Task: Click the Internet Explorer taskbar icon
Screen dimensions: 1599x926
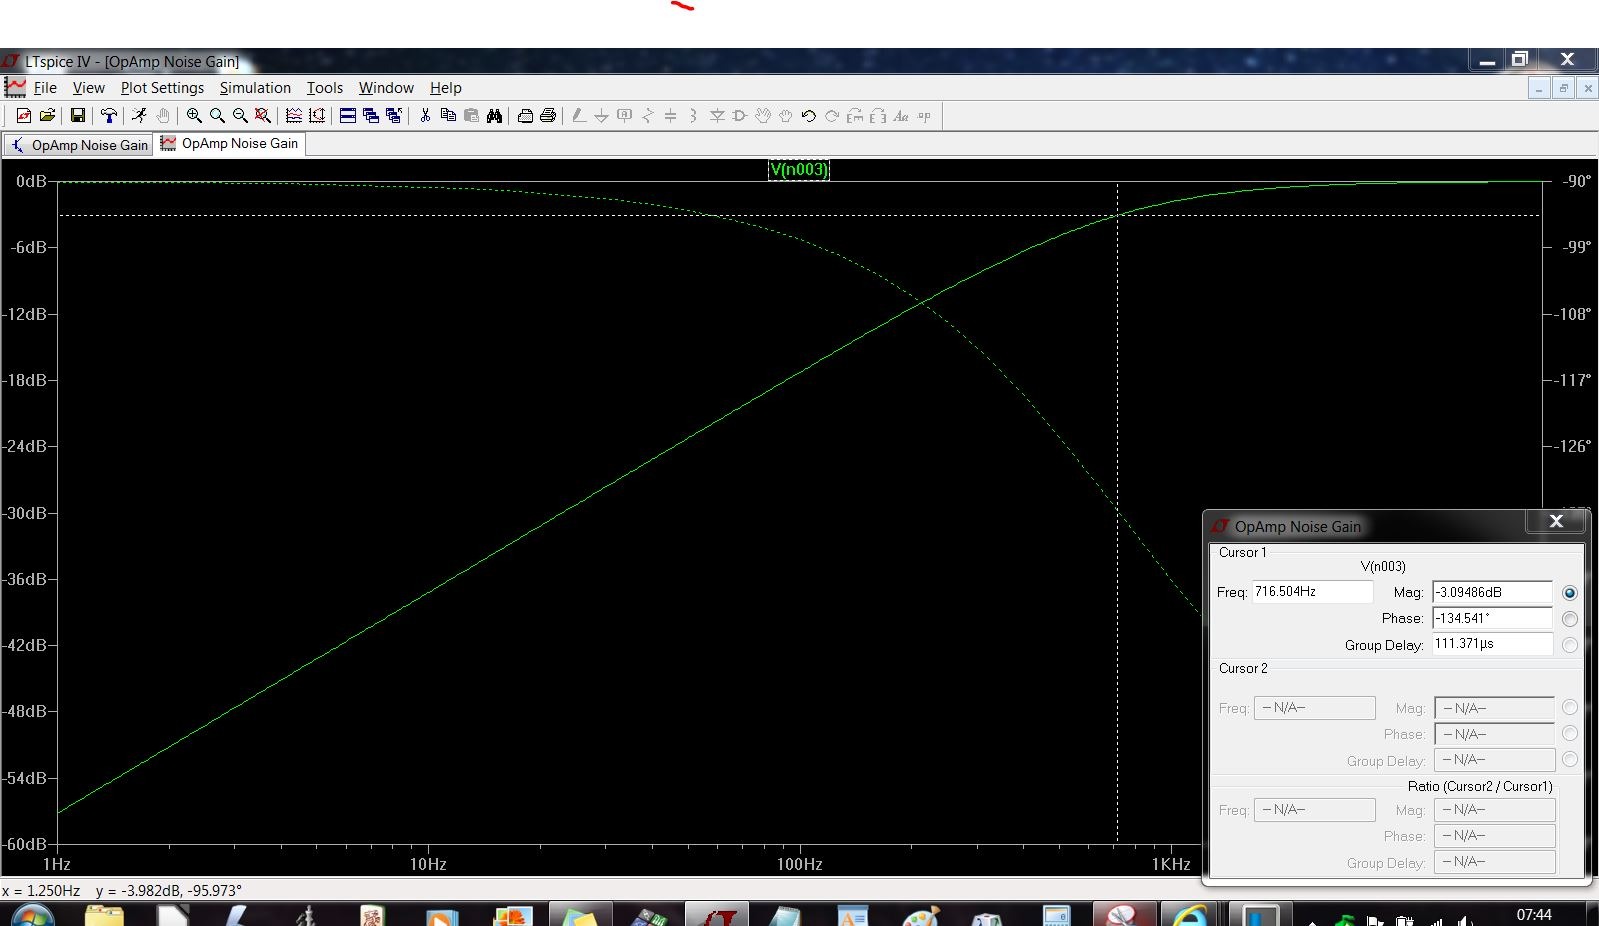Action: click(1188, 914)
